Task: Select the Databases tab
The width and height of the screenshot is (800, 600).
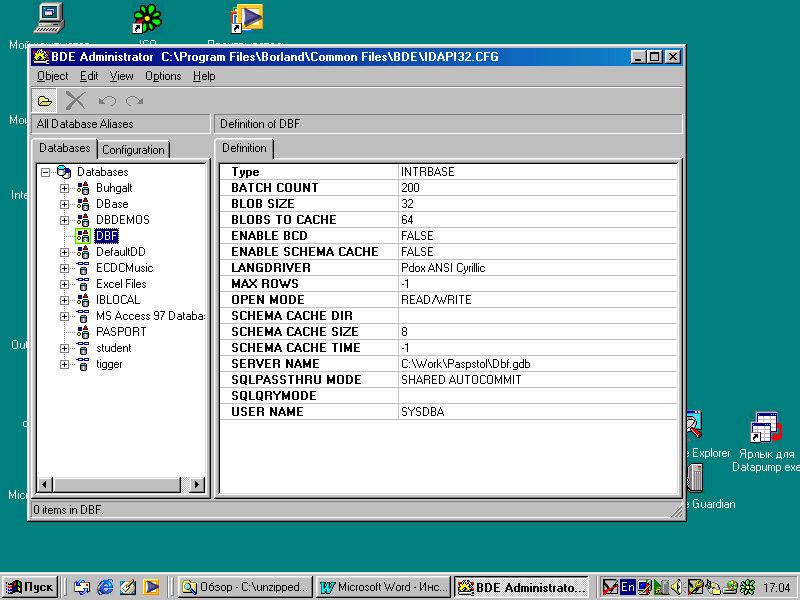Action: point(64,148)
